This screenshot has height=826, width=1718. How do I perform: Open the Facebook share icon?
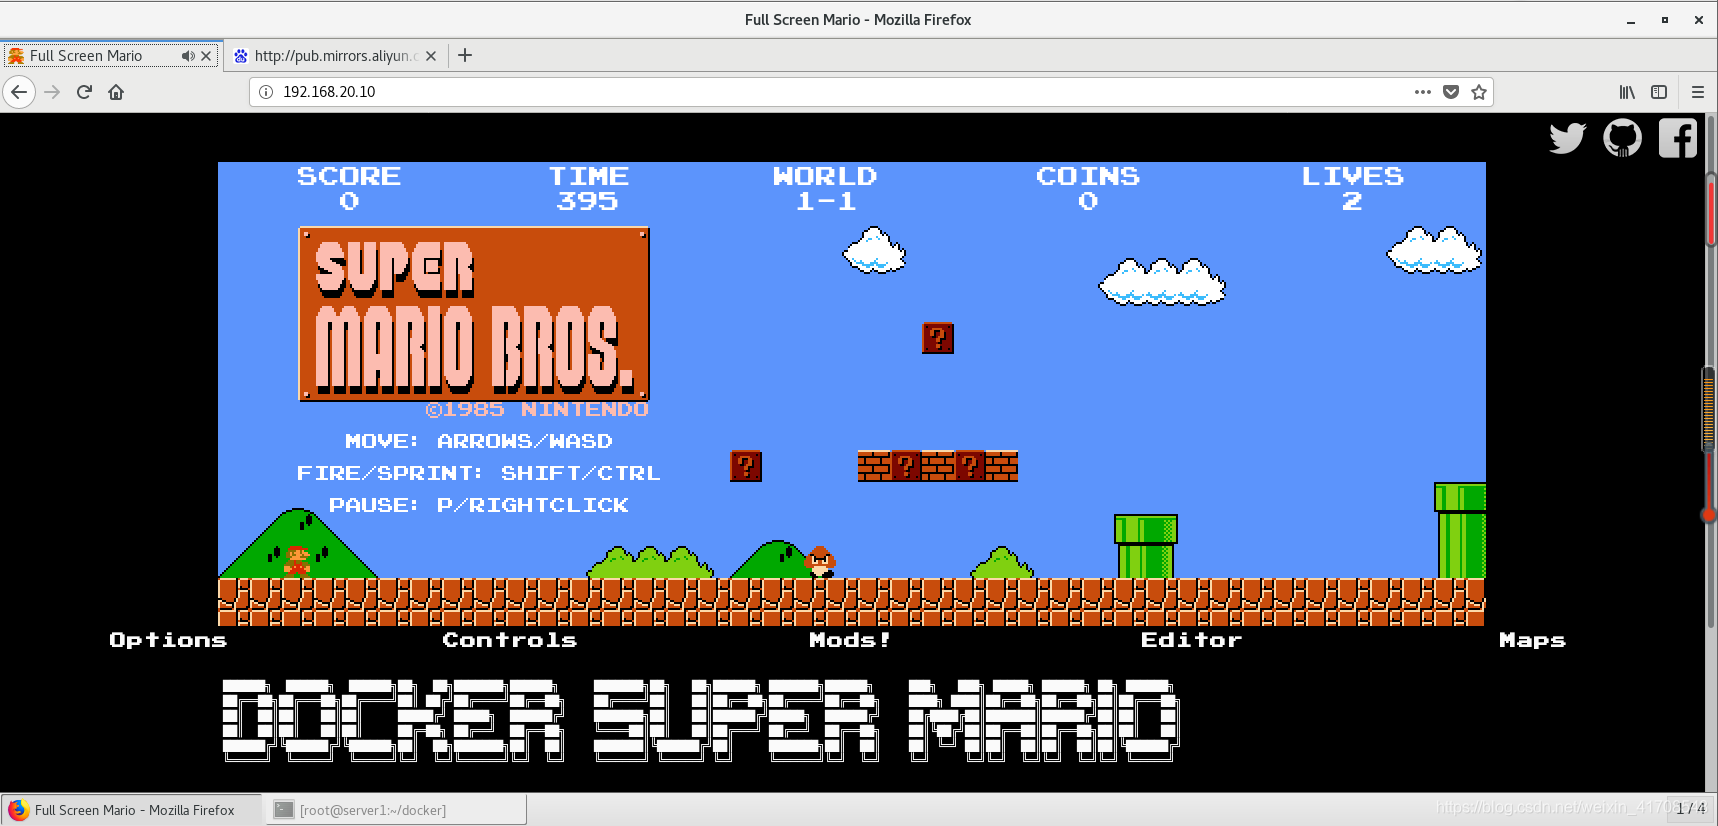[1678, 138]
